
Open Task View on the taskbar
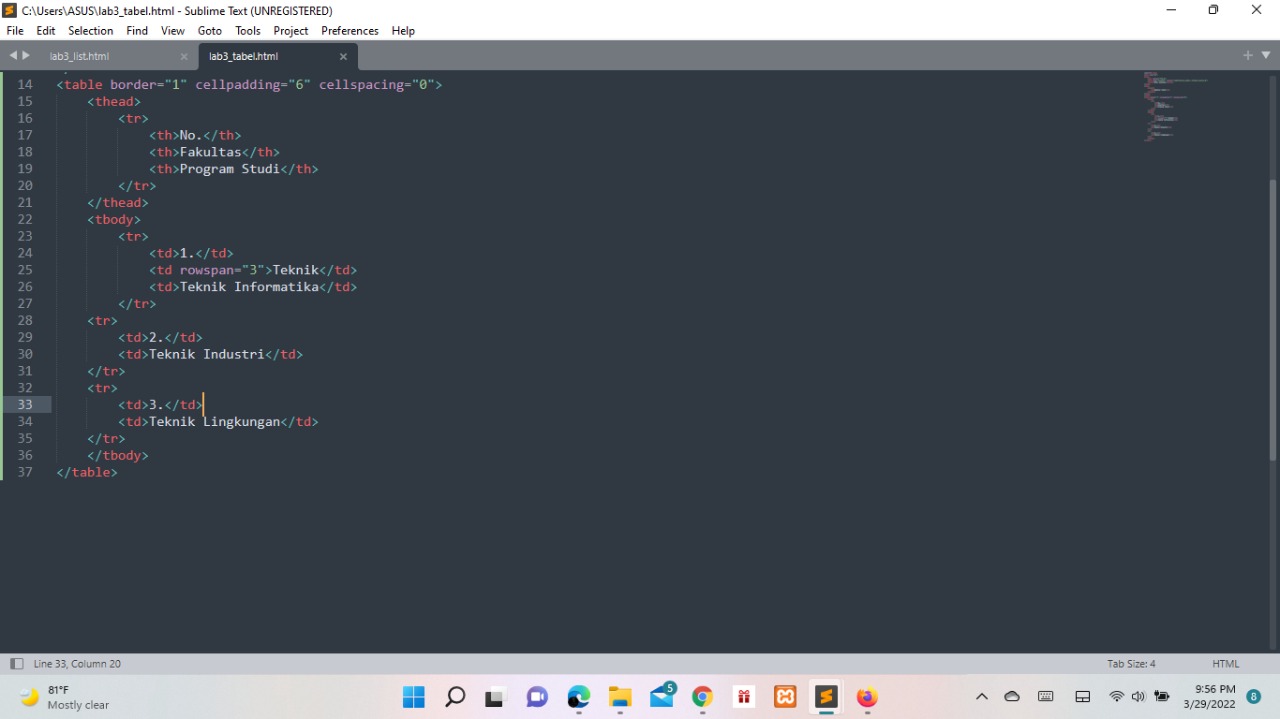pyautogui.click(x=495, y=697)
